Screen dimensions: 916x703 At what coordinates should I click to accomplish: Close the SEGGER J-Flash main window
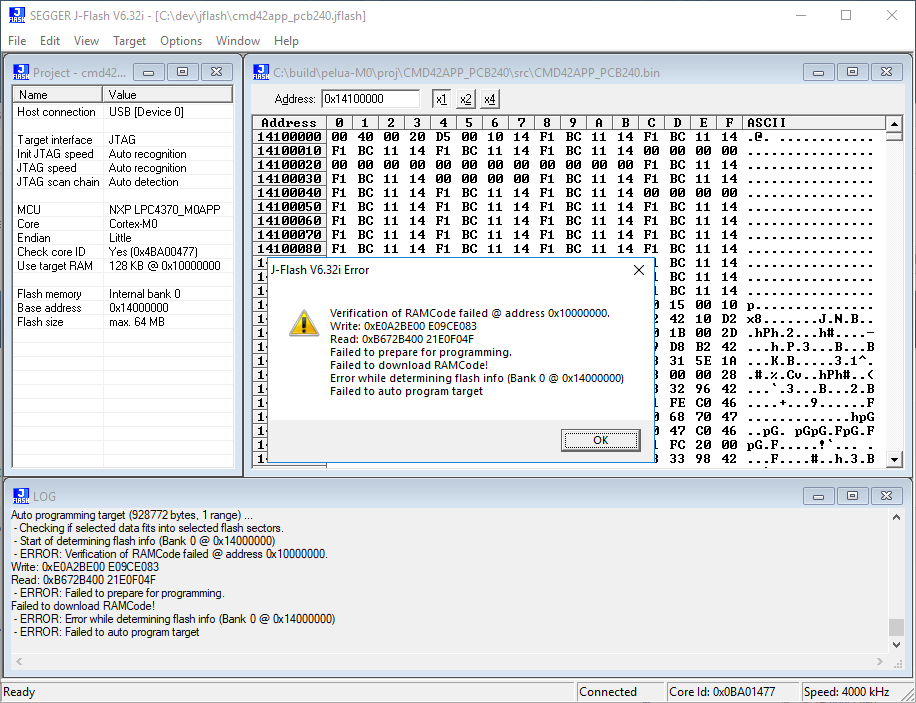tap(891, 15)
